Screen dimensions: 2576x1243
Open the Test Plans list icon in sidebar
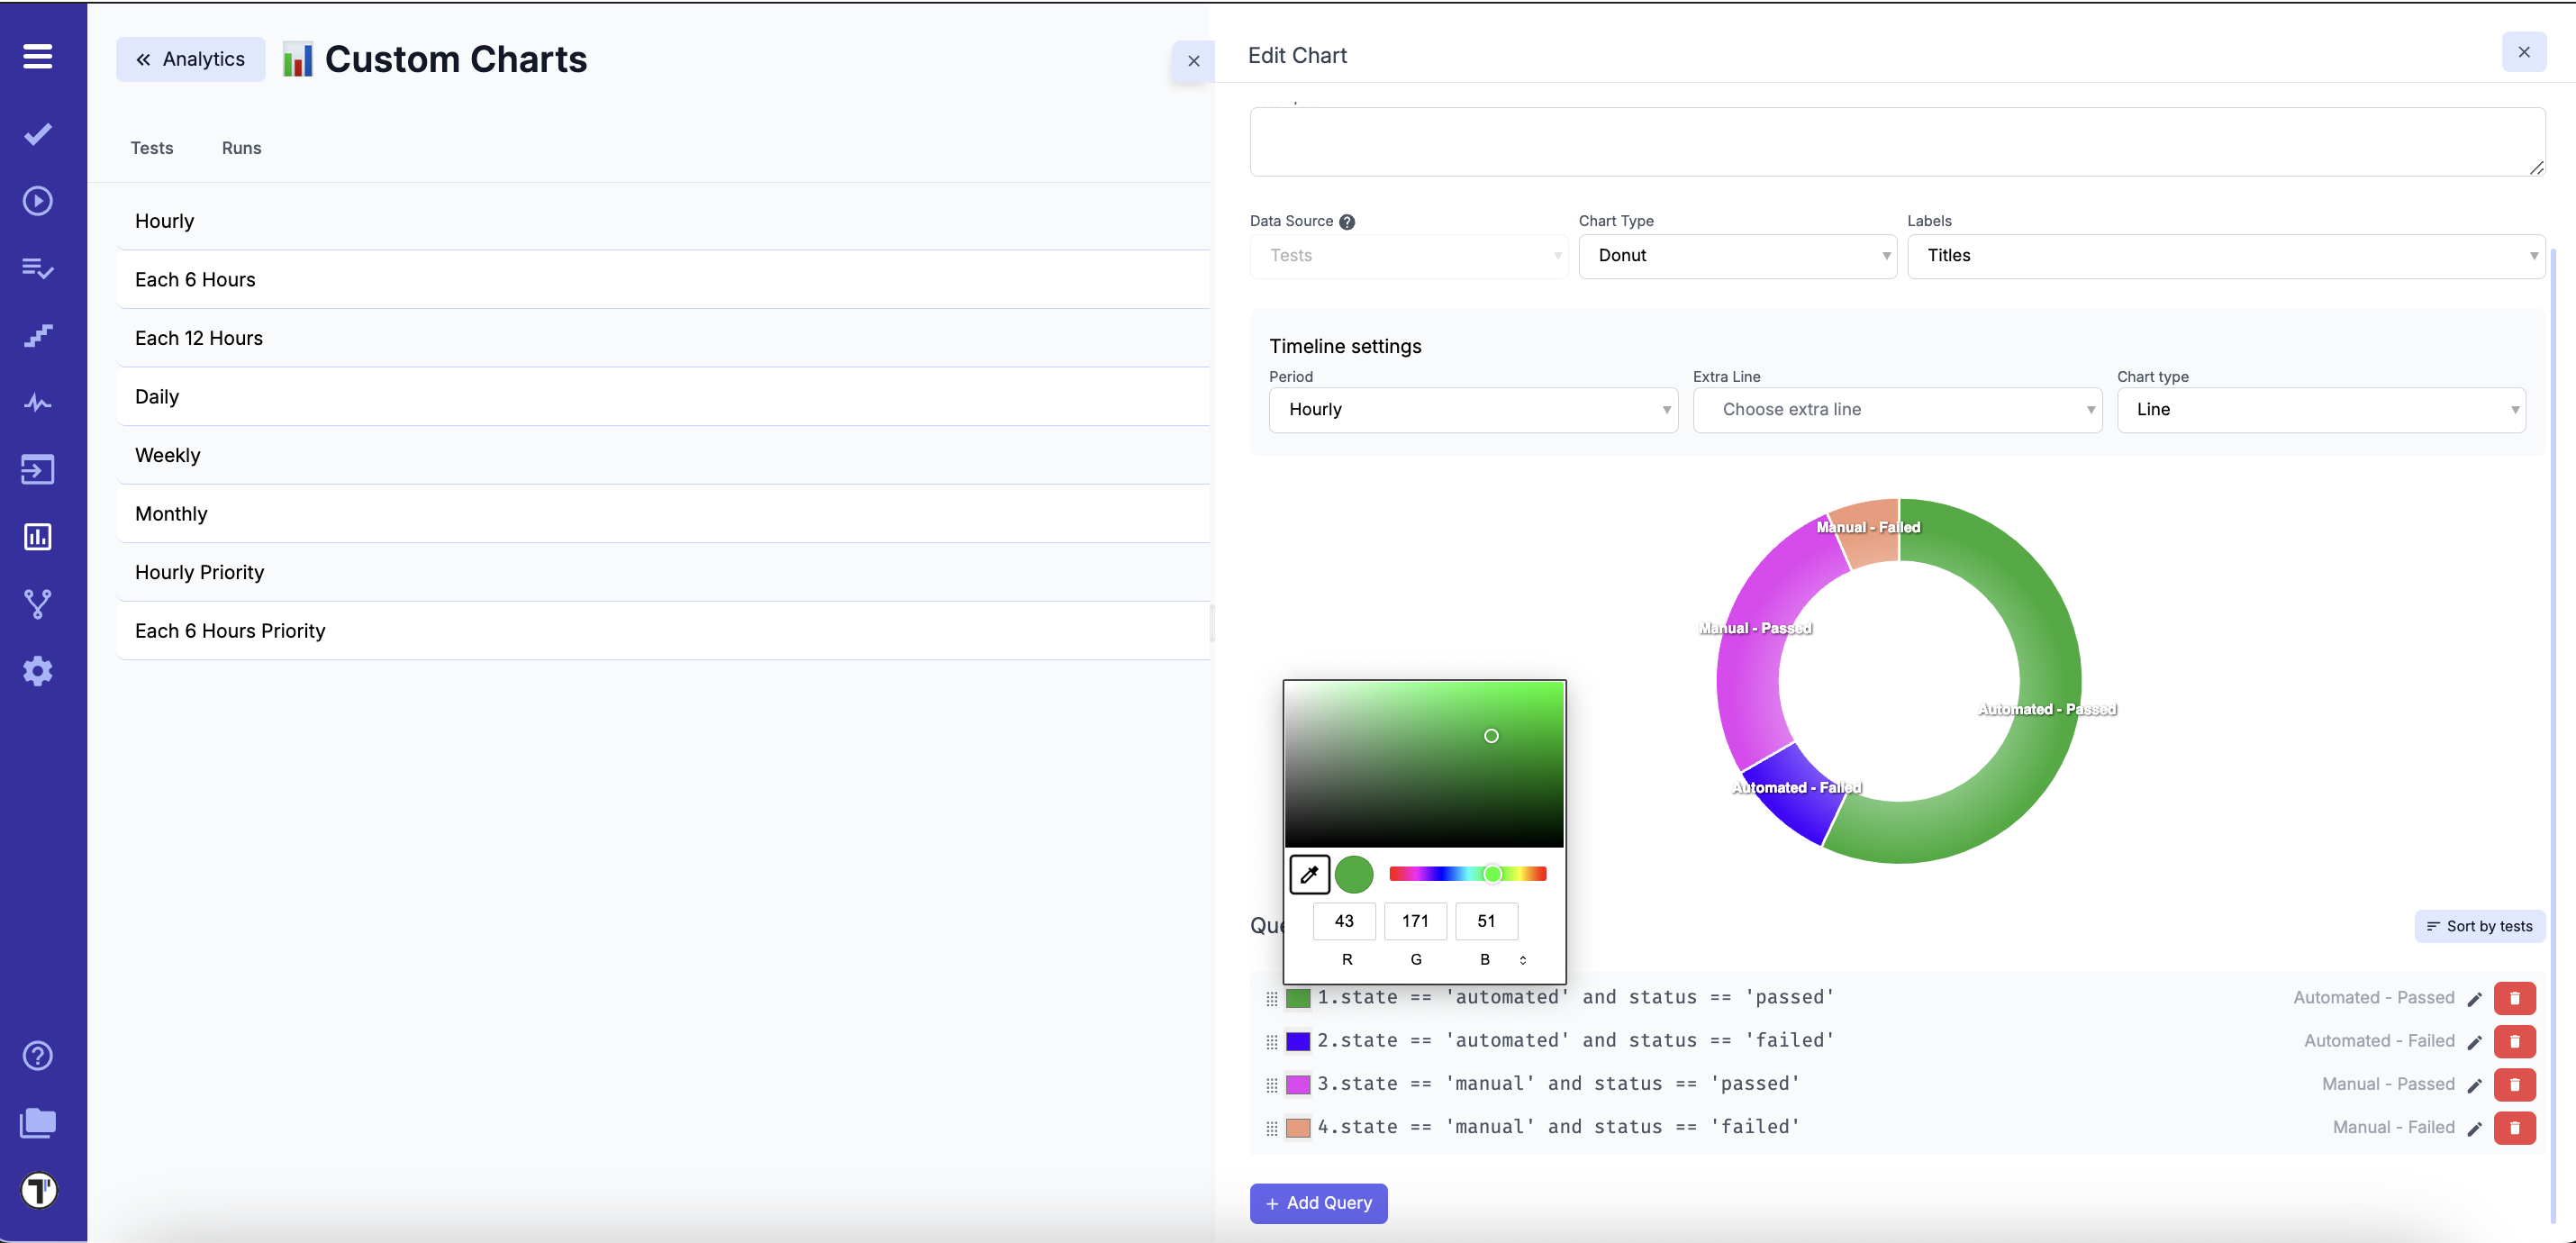pos(37,268)
